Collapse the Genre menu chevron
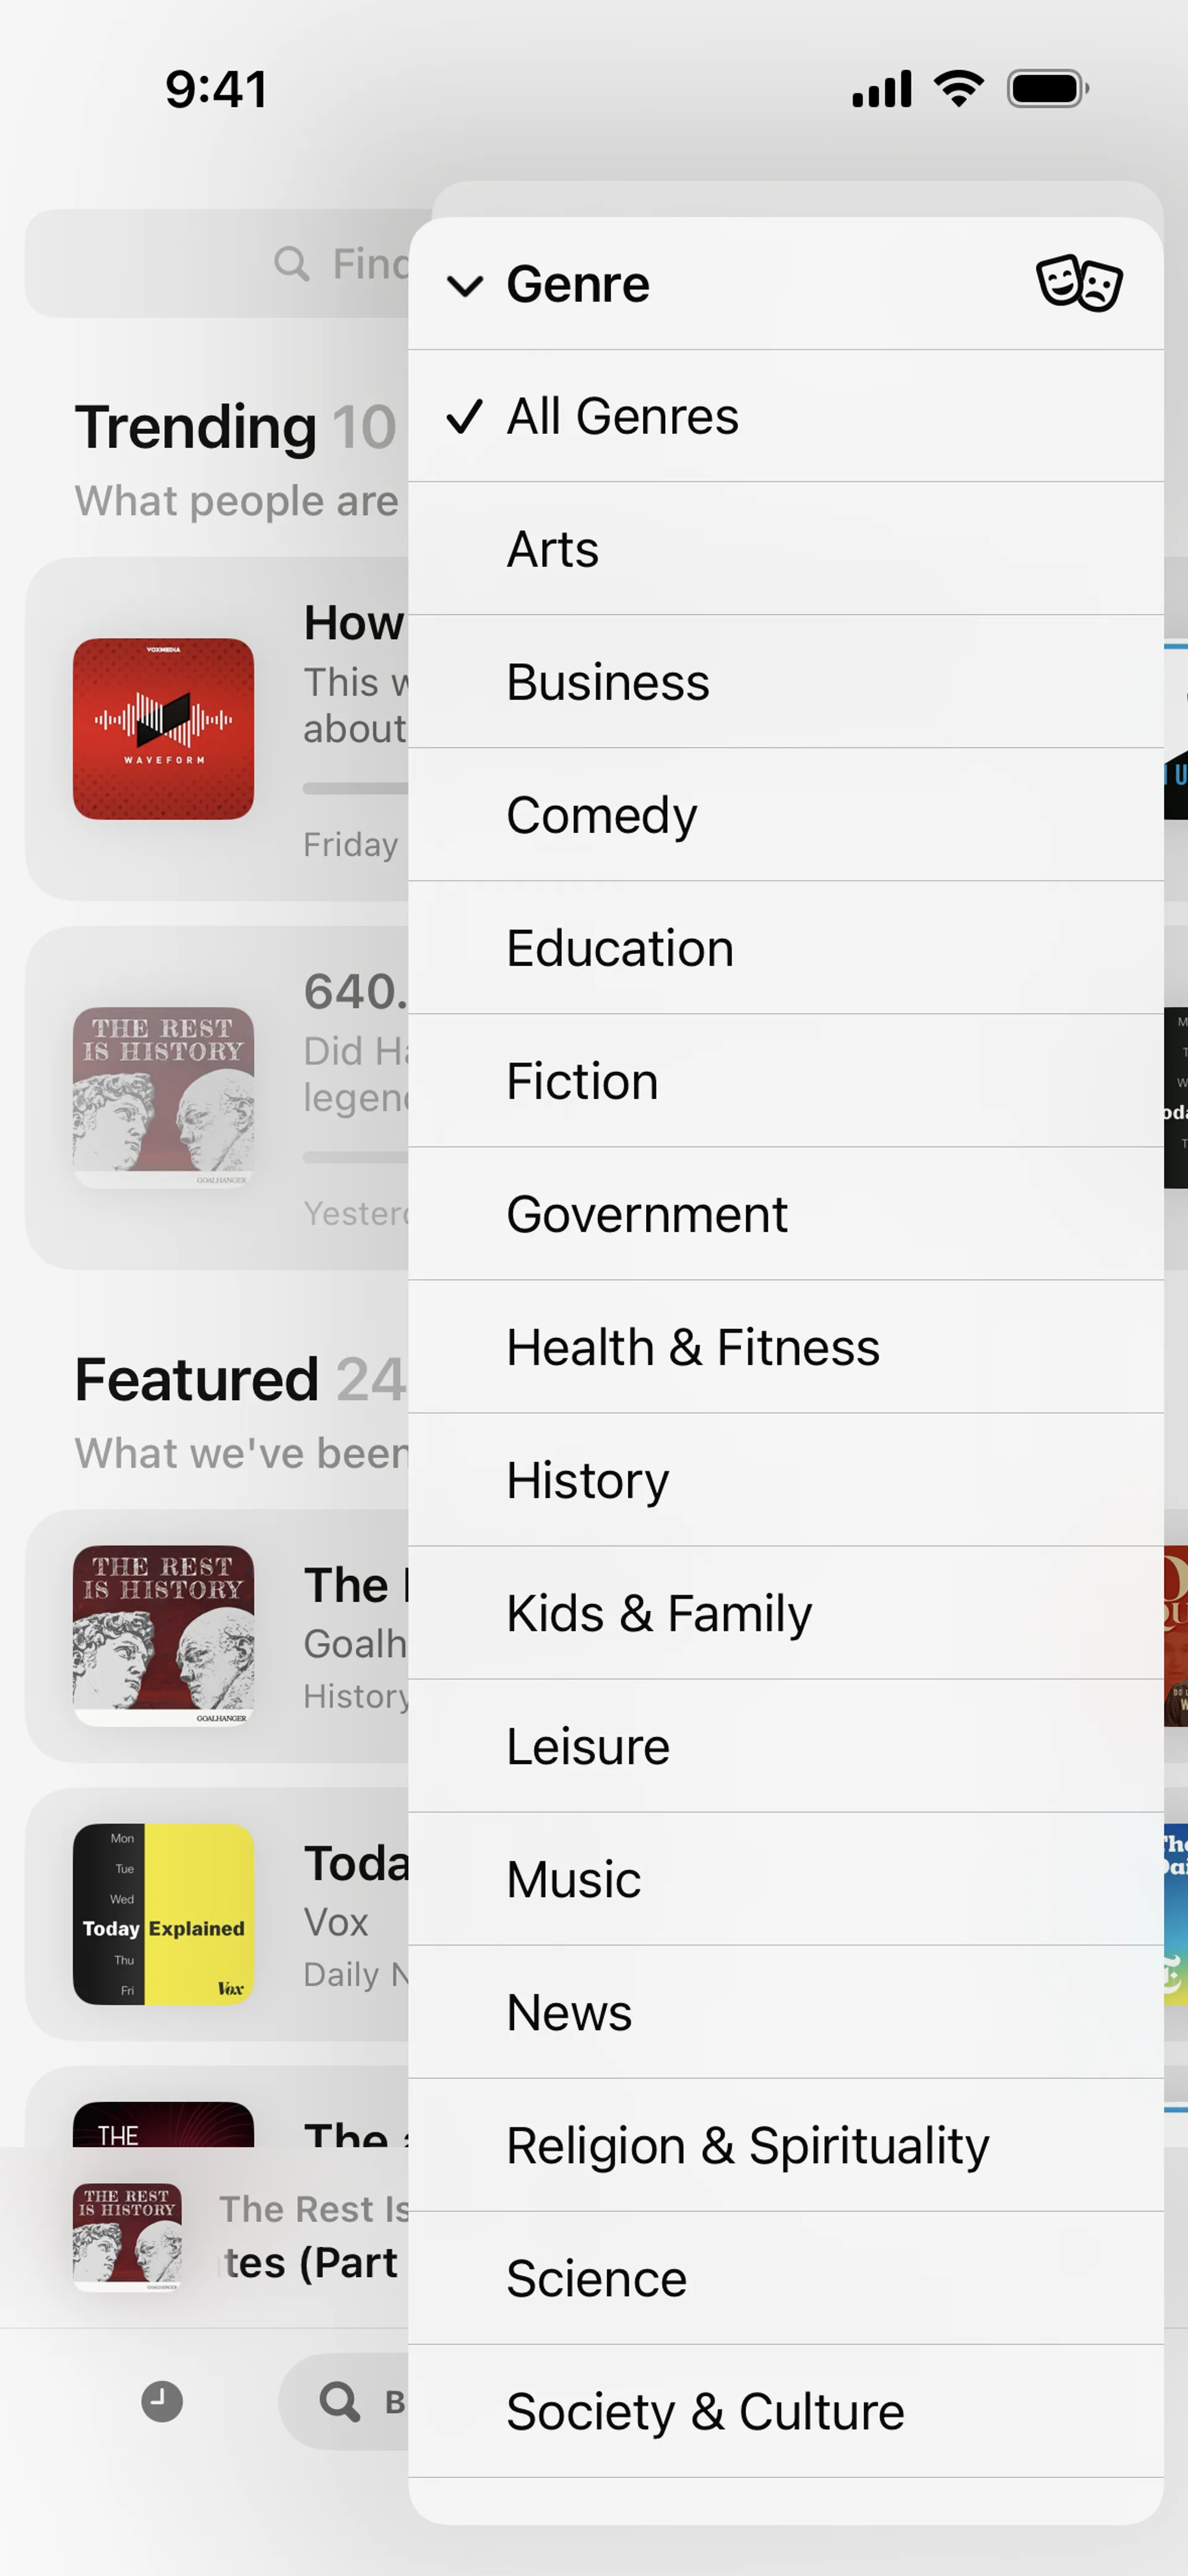Screen dimensions: 1188x2576 (465, 286)
